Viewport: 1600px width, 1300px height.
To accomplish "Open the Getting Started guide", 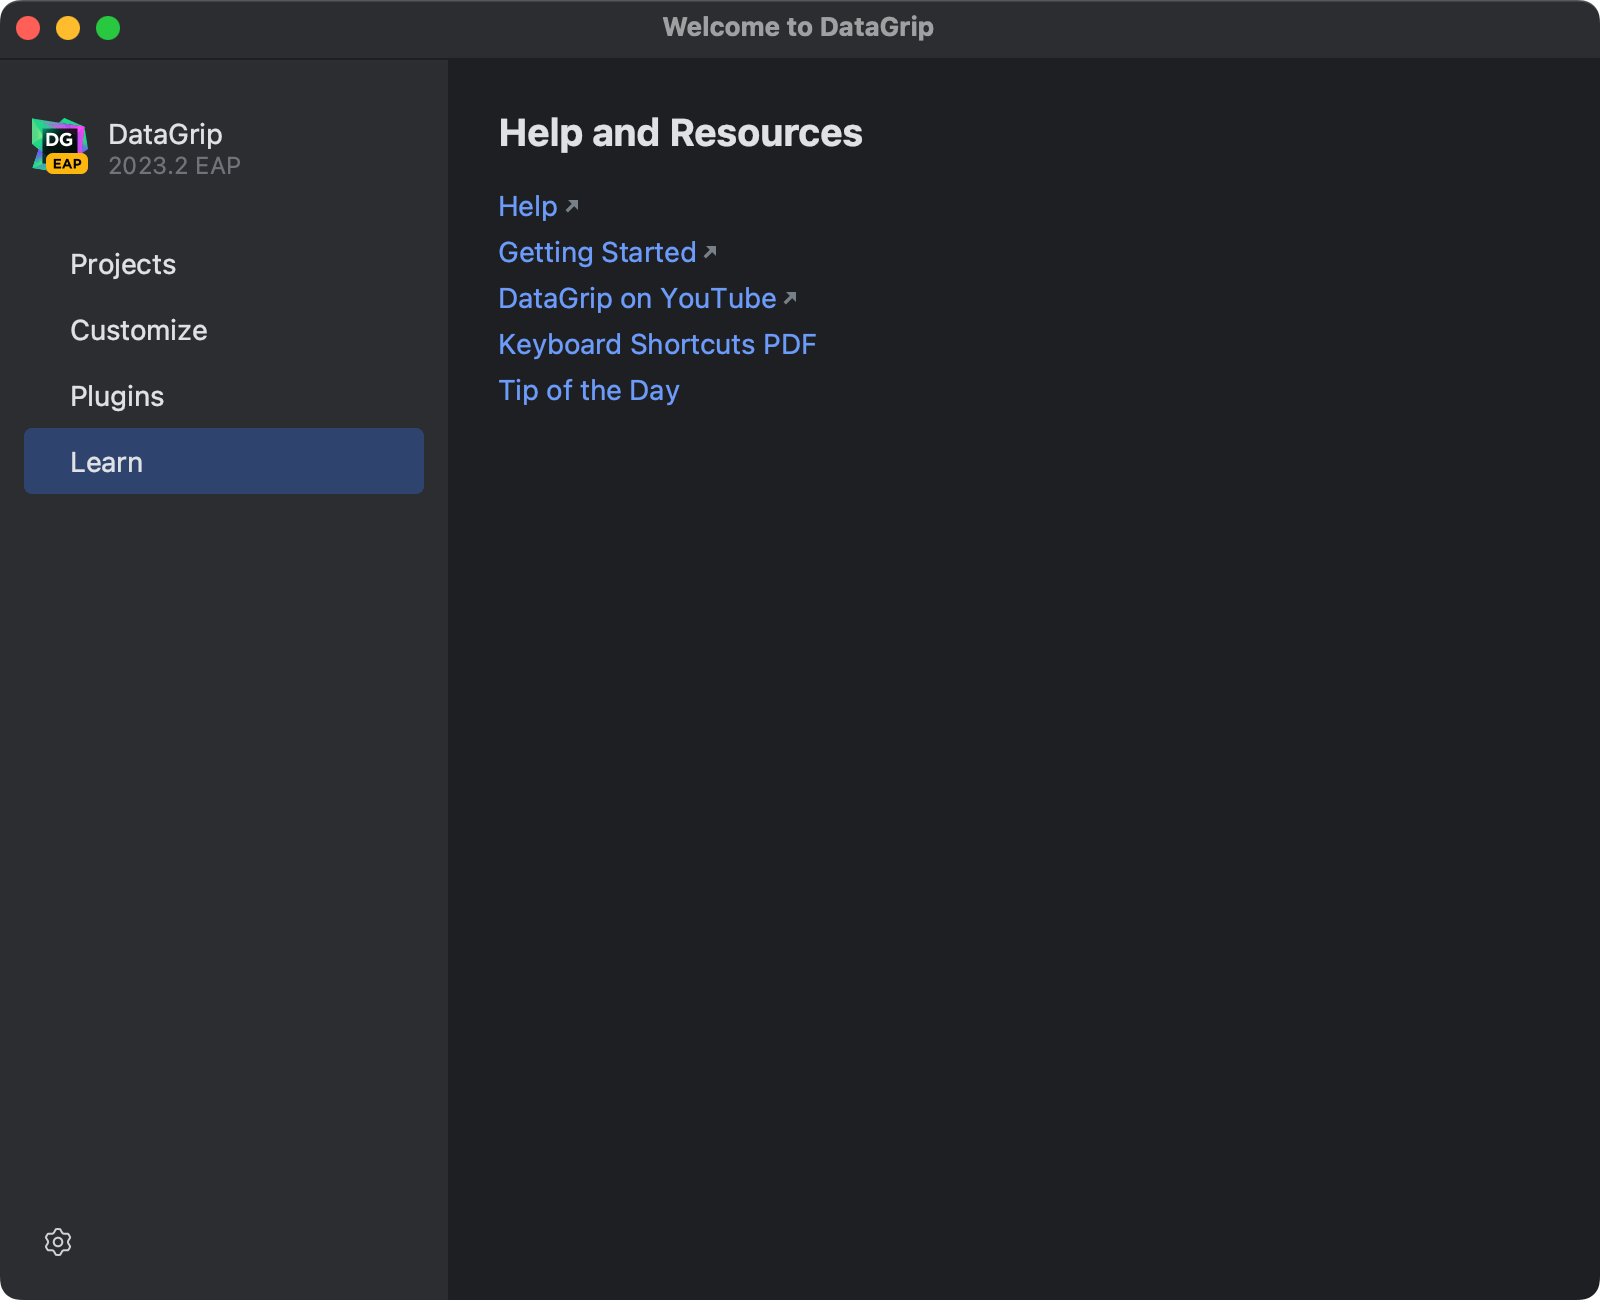I will tap(596, 252).
